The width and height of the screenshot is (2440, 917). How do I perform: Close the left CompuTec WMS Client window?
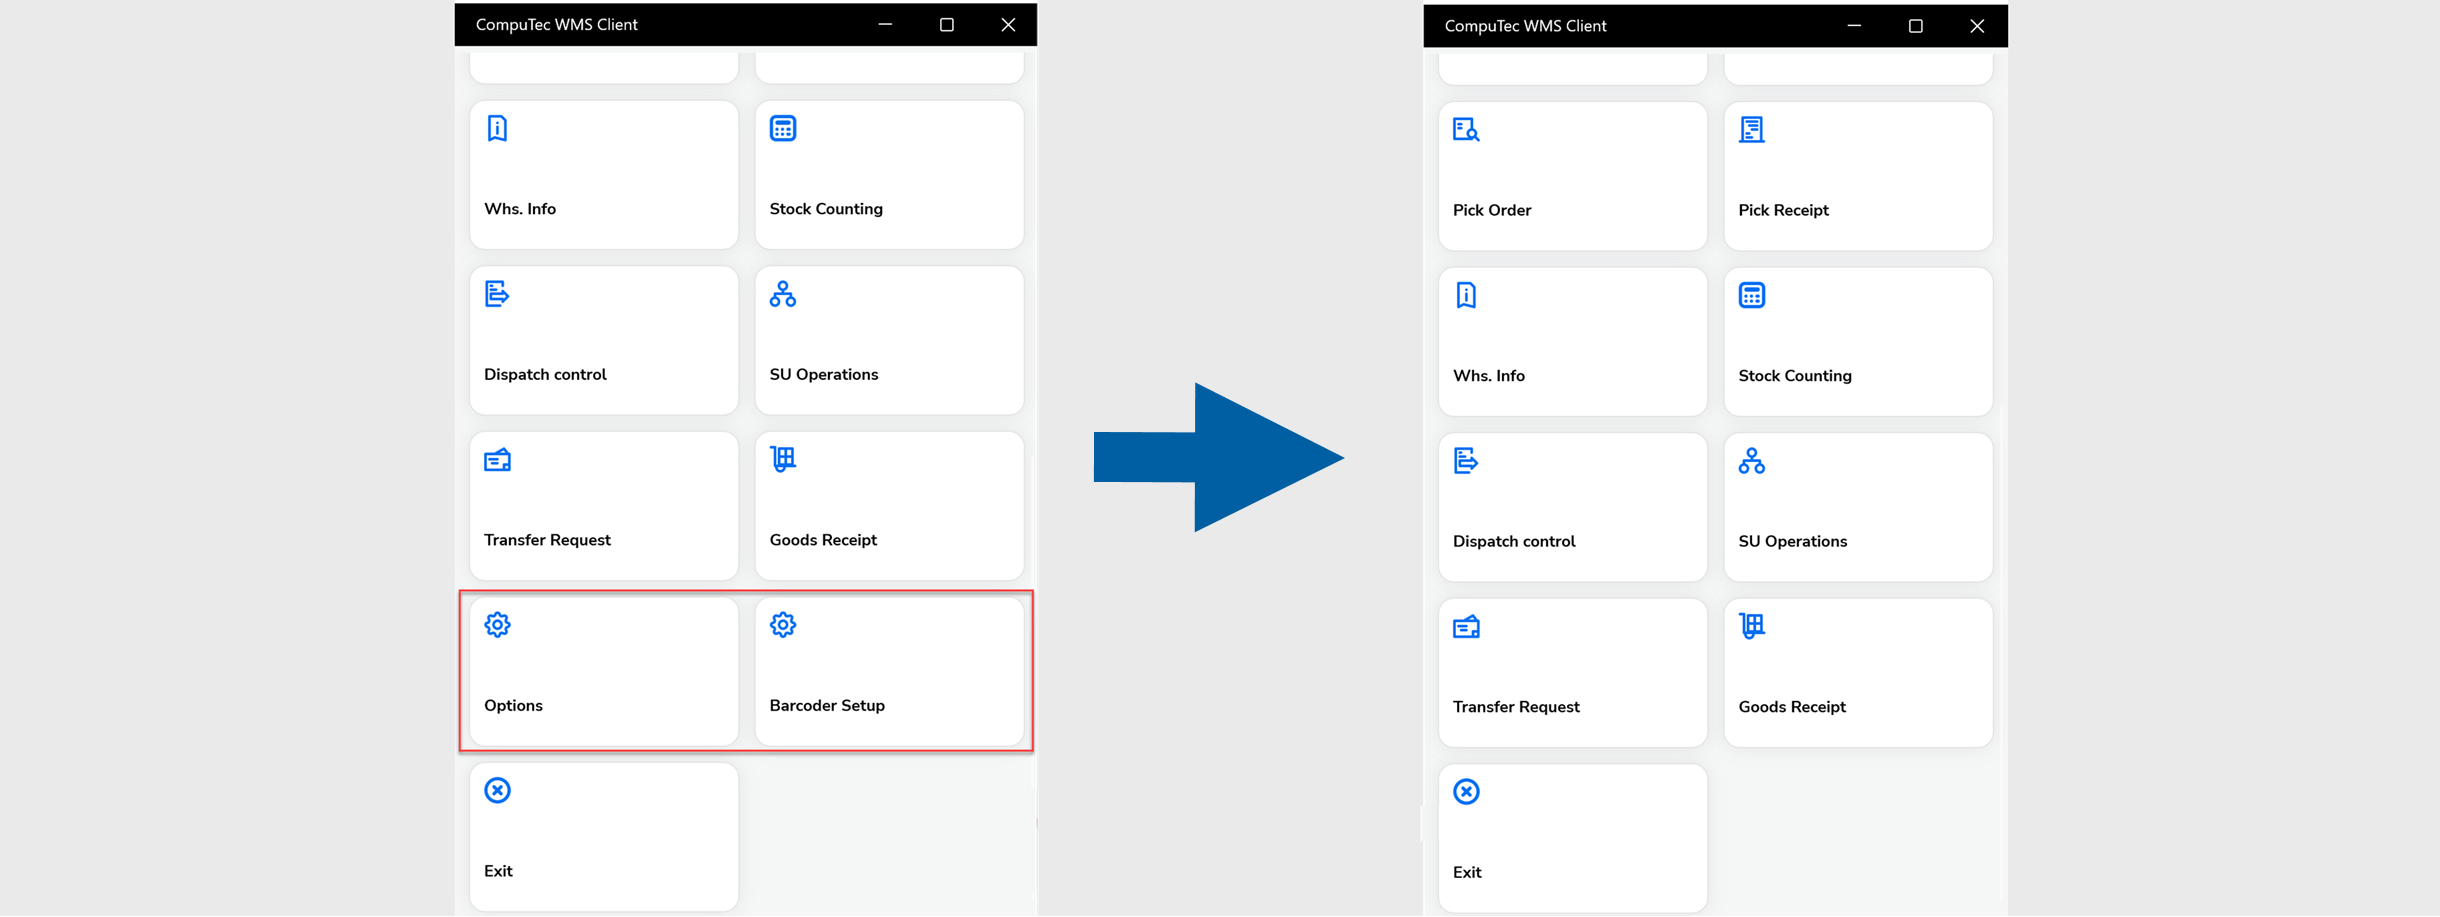1008,24
